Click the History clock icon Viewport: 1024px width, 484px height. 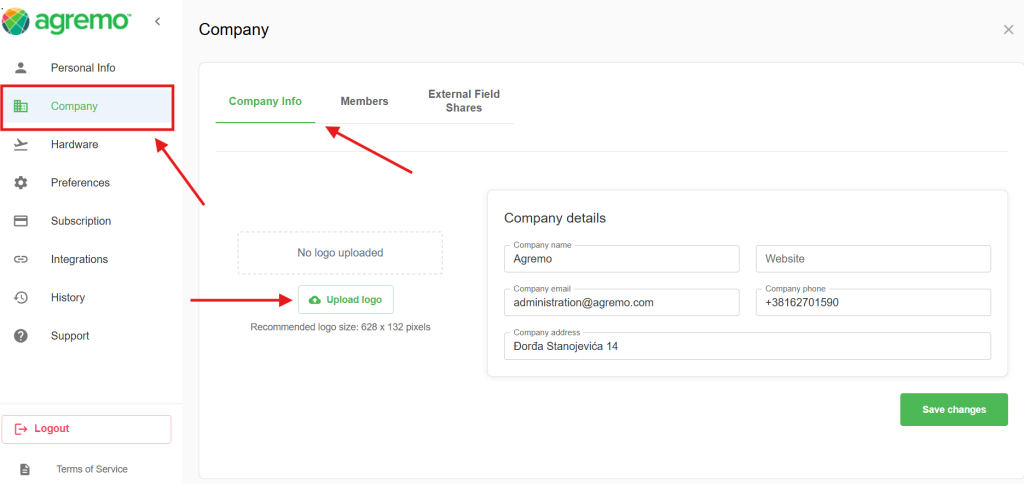tap(21, 298)
